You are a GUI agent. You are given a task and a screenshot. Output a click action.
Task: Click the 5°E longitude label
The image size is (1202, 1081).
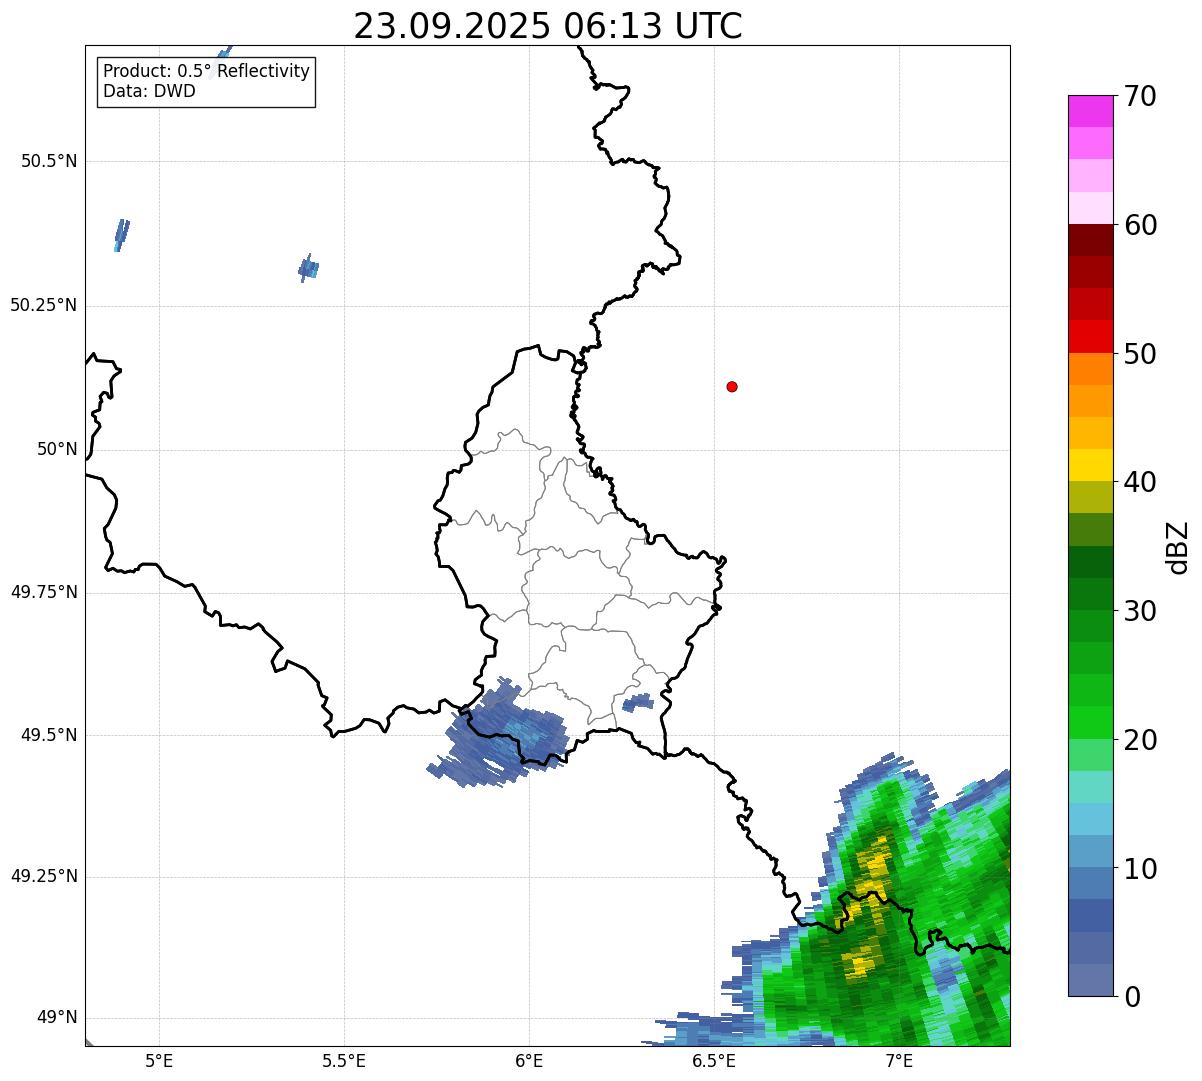click(x=160, y=1061)
